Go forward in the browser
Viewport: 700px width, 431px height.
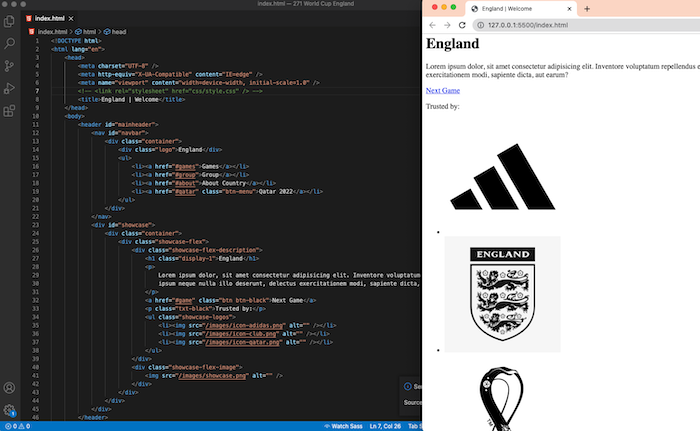click(447, 25)
